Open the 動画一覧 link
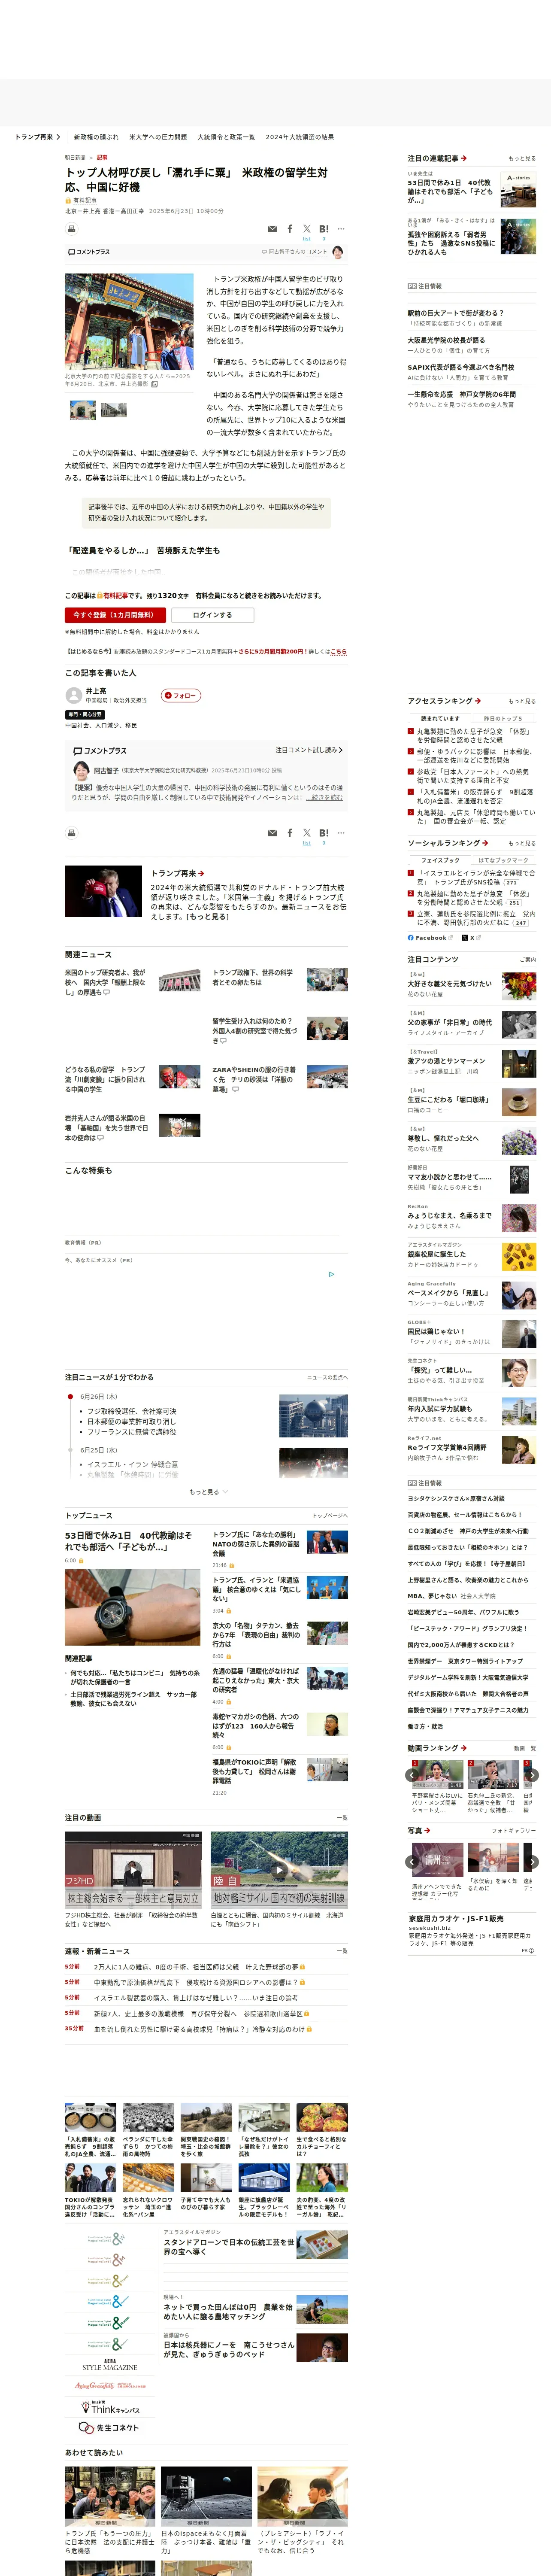 [525, 1747]
